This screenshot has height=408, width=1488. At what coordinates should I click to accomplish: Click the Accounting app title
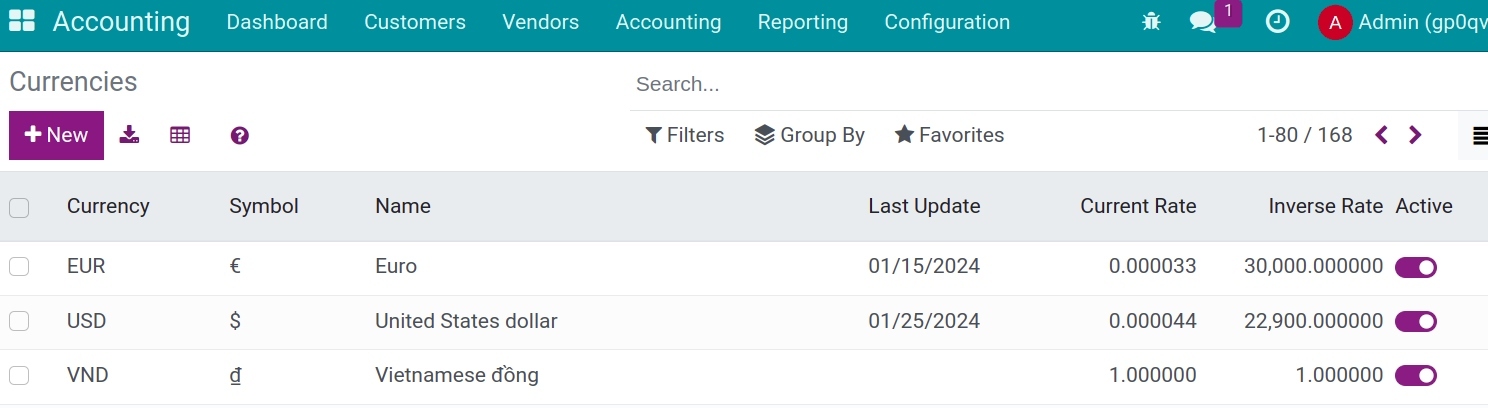coord(121,22)
